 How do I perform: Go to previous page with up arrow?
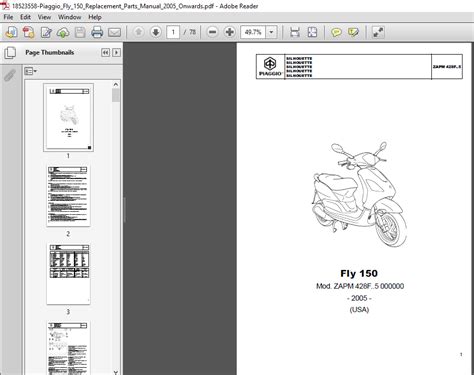pyautogui.click(x=139, y=32)
